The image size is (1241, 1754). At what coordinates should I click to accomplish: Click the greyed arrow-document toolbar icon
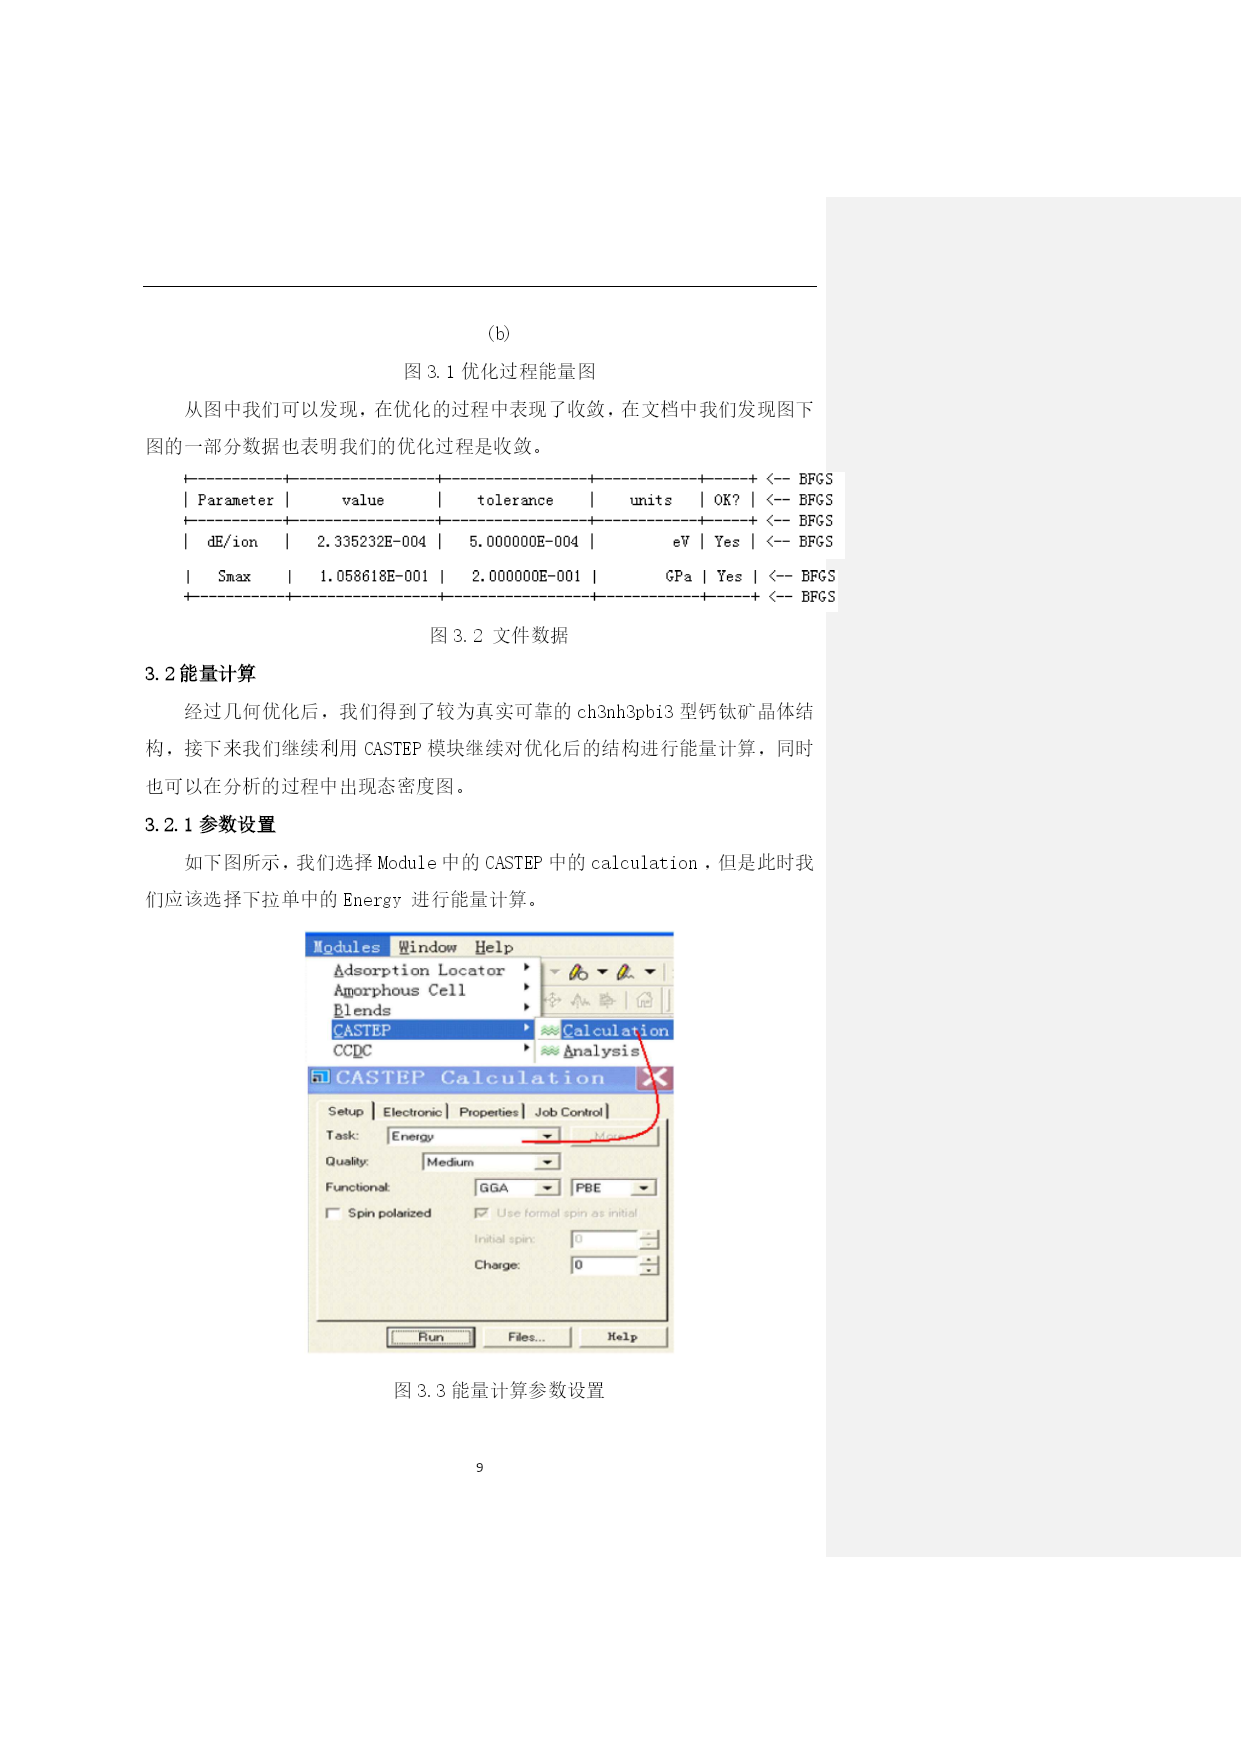pyautogui.click(x=607, y=1000)
